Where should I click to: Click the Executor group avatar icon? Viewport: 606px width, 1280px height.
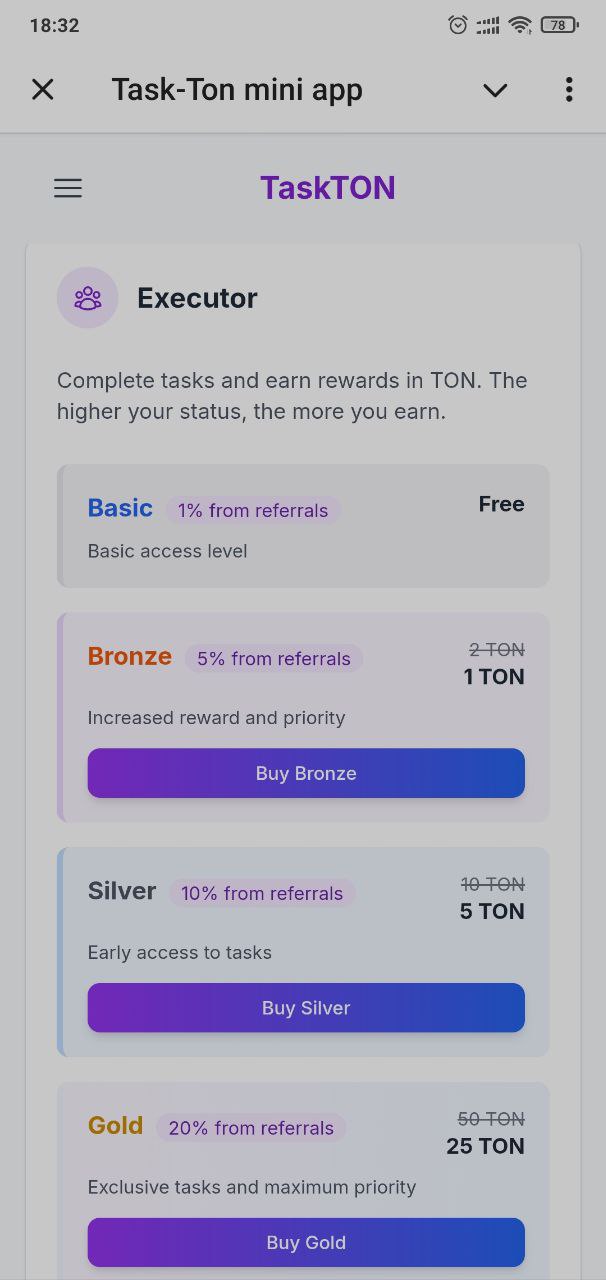coord(87,297)
